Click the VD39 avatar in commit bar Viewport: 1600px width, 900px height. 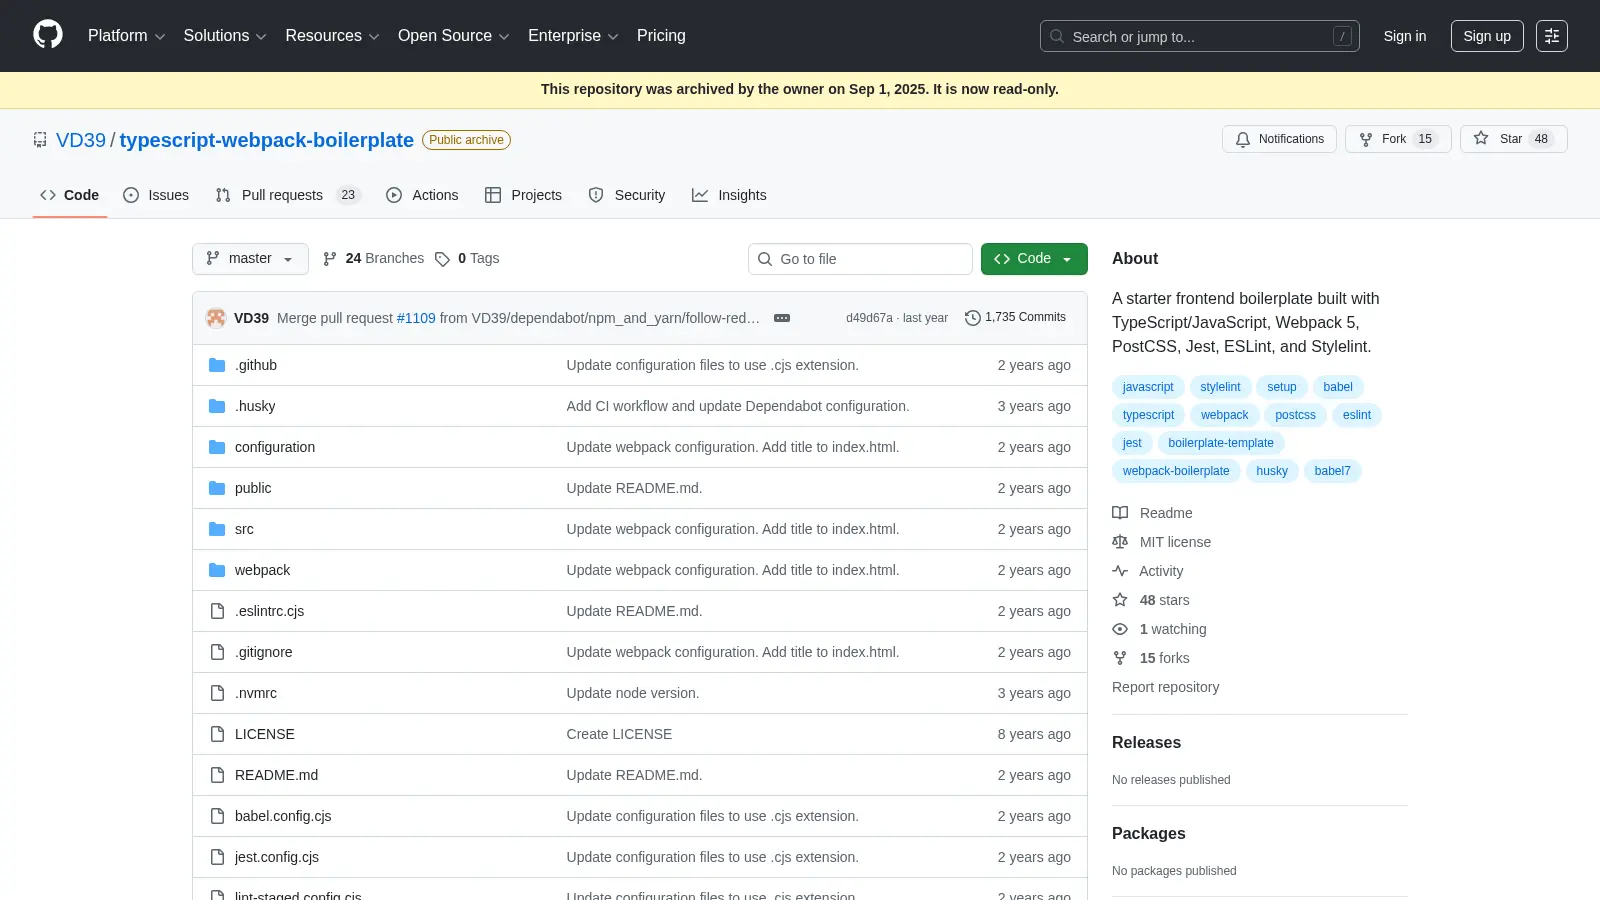point(216,318)
